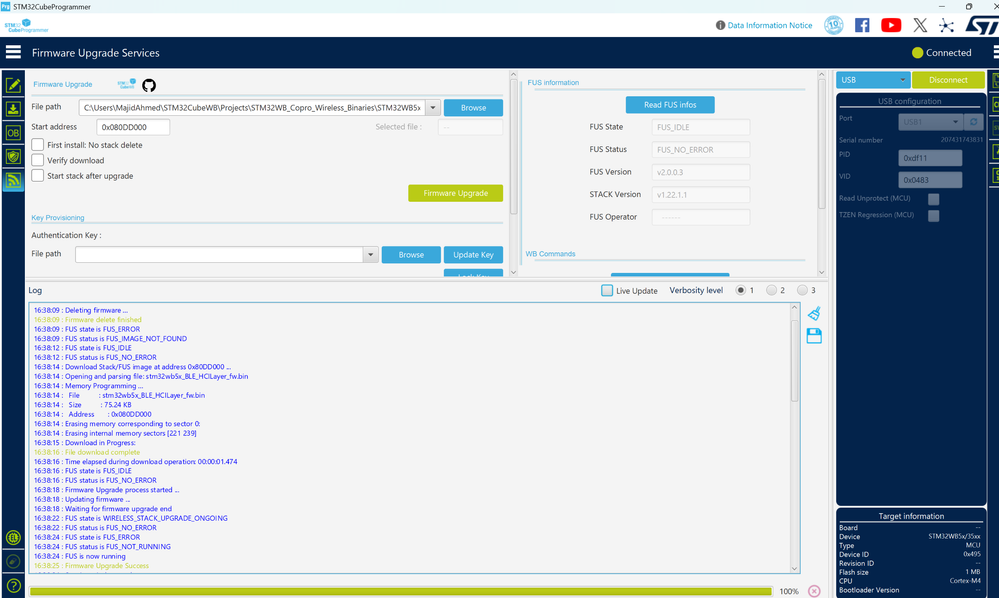Image resolution: width=999 pixels, height=598 pixels.
Task: Edit the Start address field
Action: pos(133,127)
